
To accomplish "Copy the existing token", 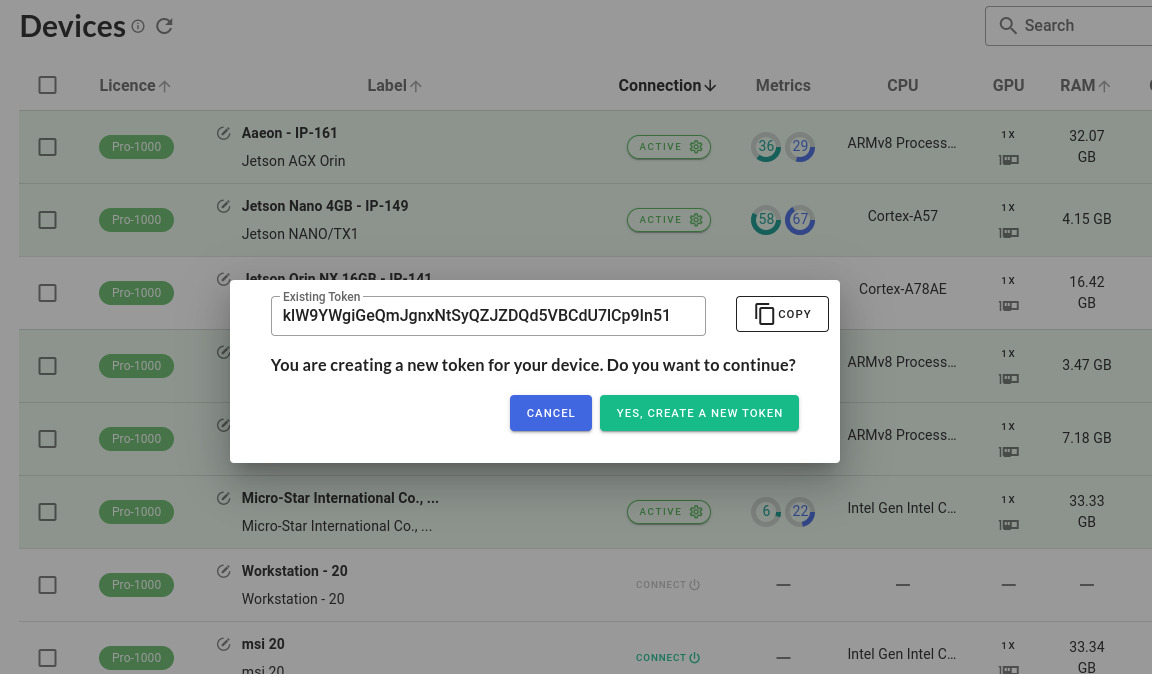I will [x=782, y=313].
